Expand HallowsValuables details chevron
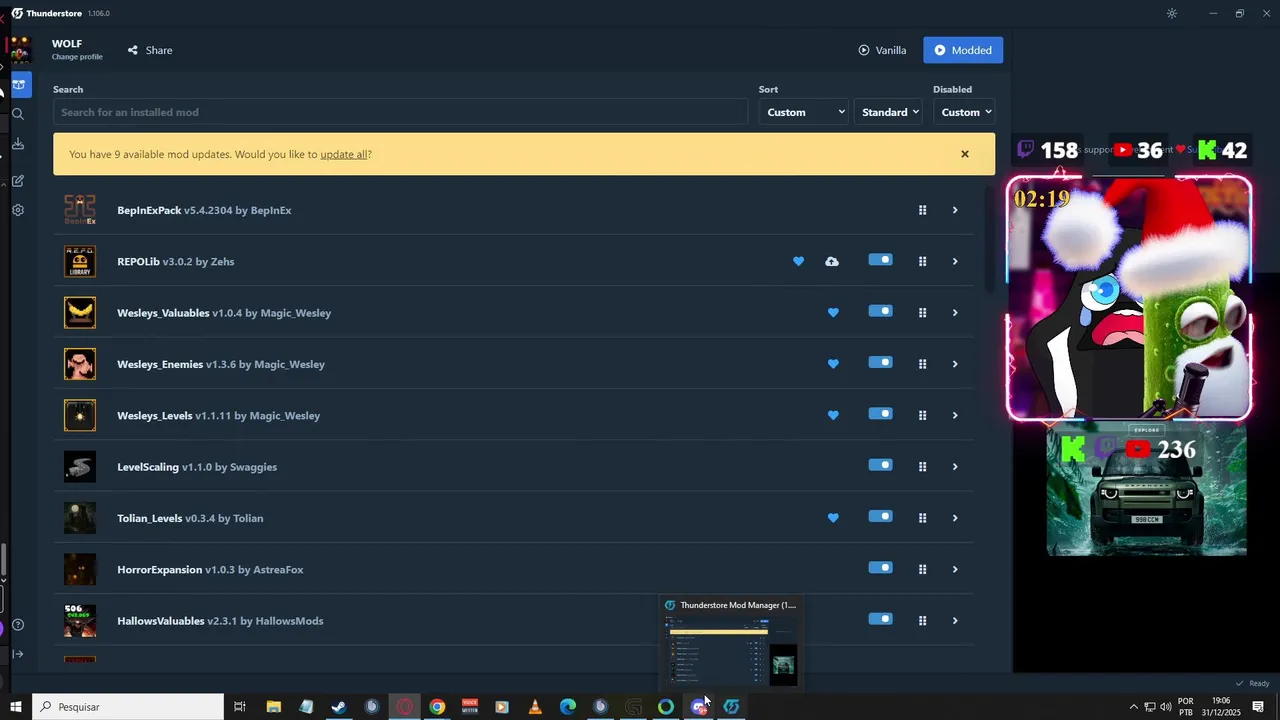This screenshot has height=720, width=1280. click(x=955, y=621)
